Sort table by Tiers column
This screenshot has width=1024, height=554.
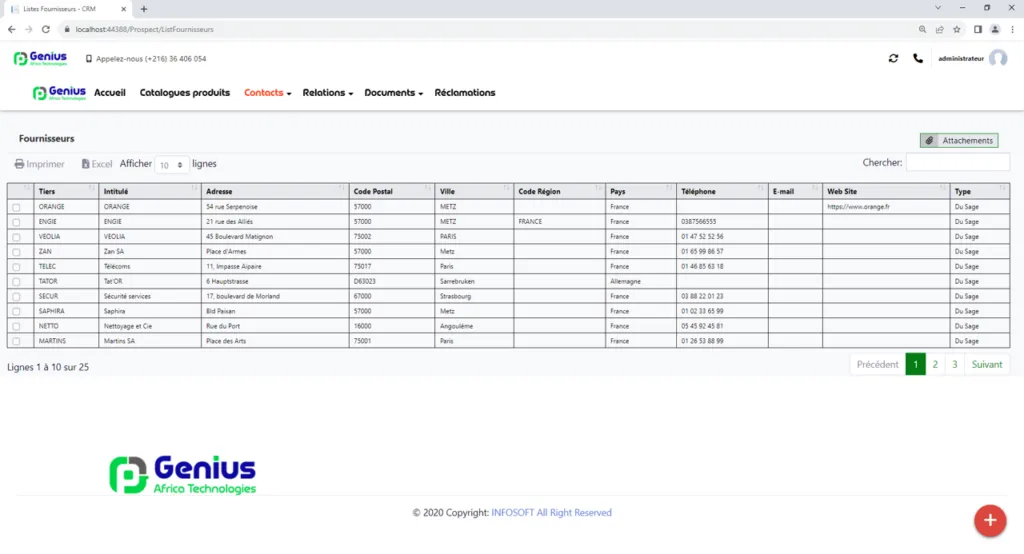[65, 191]
